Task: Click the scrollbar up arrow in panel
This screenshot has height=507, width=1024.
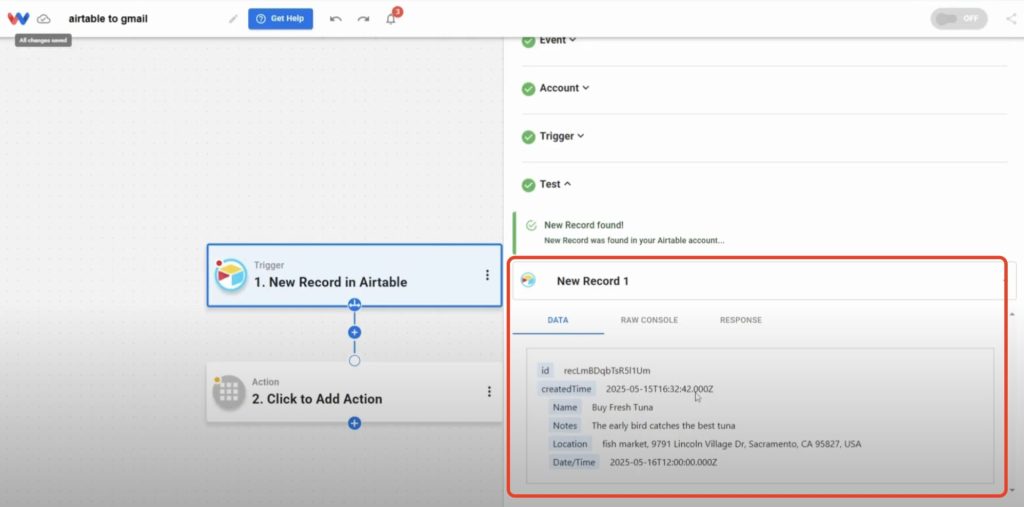Action: [1012, 314]
